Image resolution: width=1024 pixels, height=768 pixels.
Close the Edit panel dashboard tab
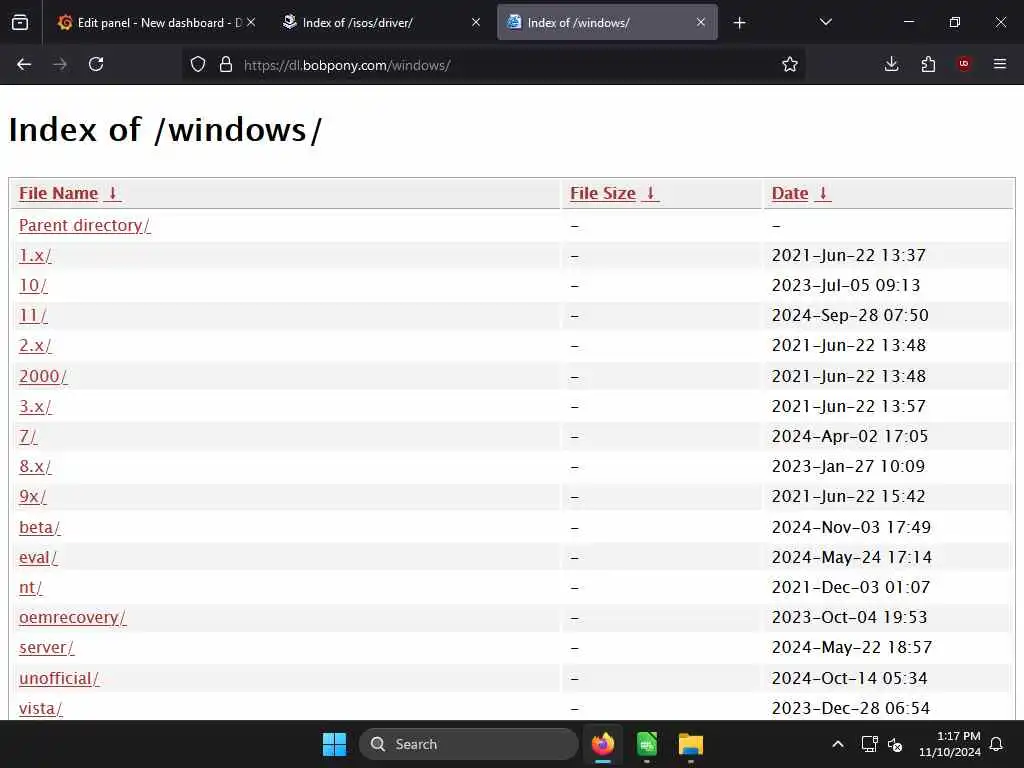(x=251, y=22)
